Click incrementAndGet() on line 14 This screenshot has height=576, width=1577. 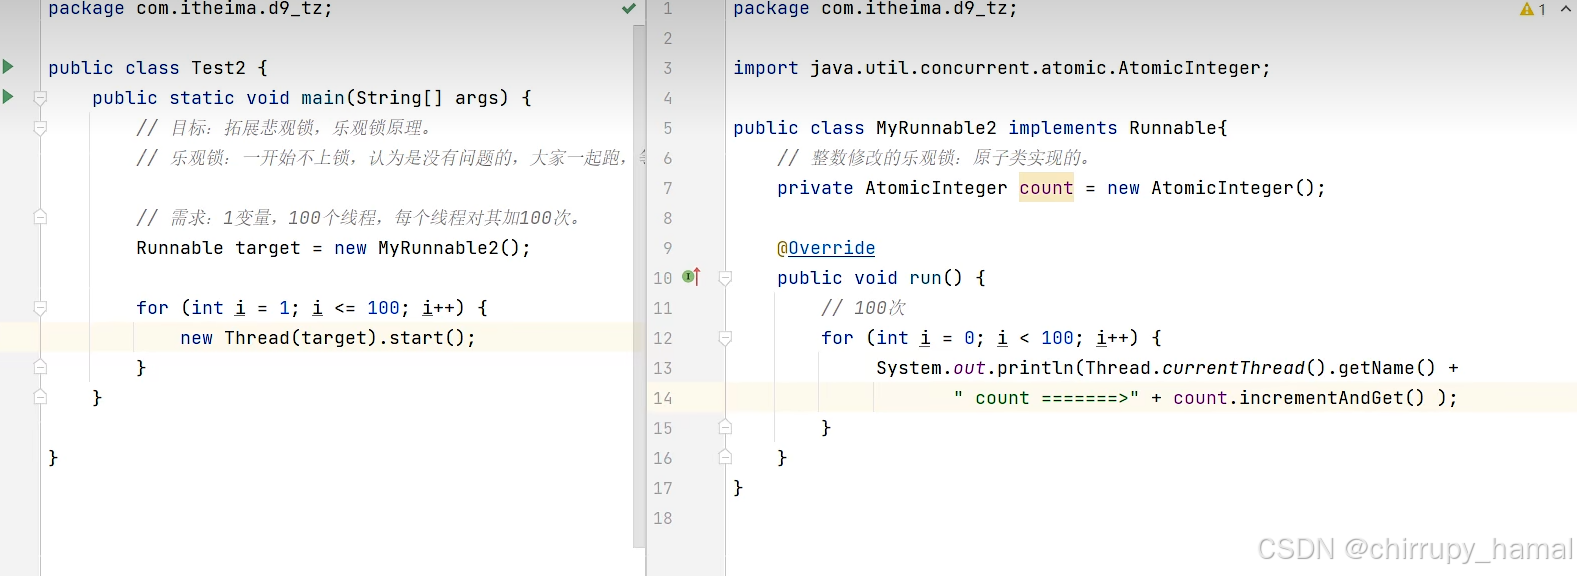pos(1332,398)
